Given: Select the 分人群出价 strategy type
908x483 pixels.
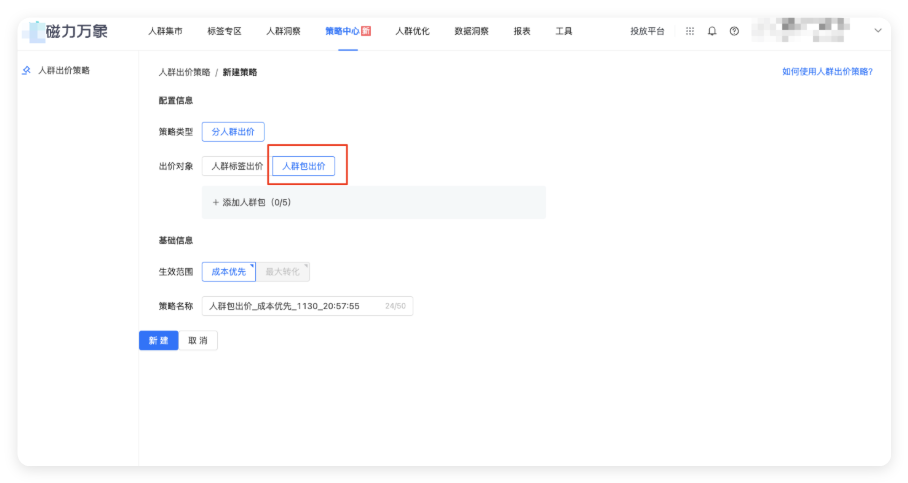Looking at the screenshot, I should [x=233, y=132].
